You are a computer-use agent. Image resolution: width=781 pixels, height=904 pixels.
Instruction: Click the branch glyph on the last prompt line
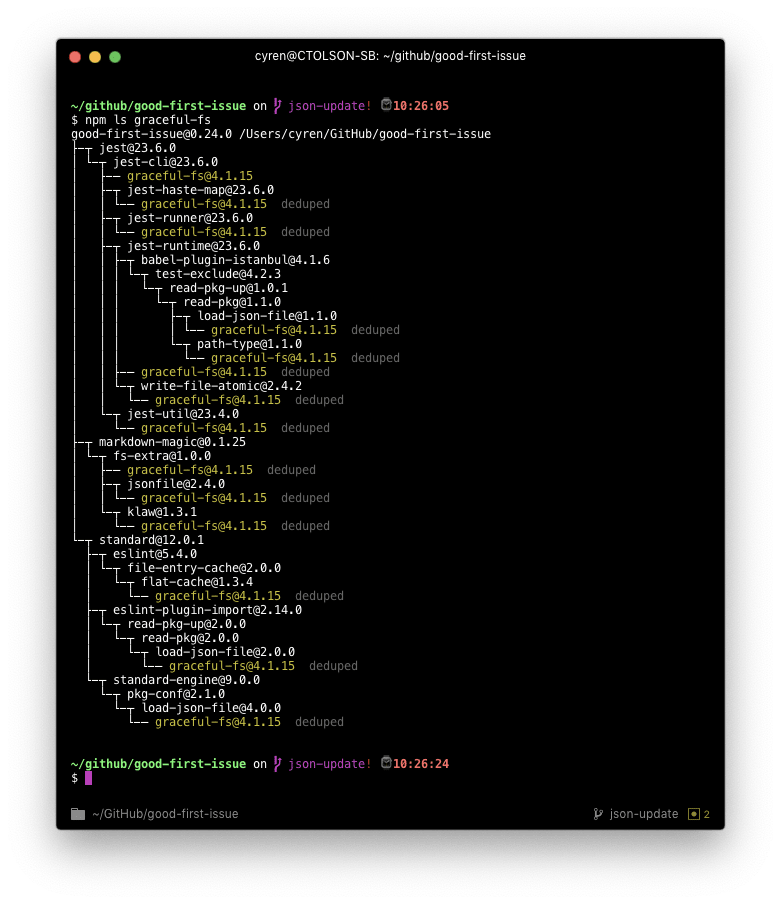click(277, 763)
